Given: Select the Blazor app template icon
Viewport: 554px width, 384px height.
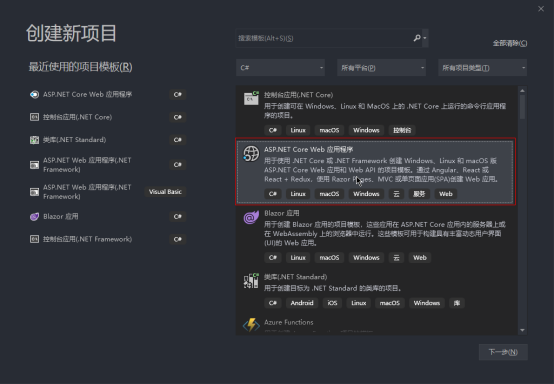Looking at the screenshot, I should click(x=251, y=217).
